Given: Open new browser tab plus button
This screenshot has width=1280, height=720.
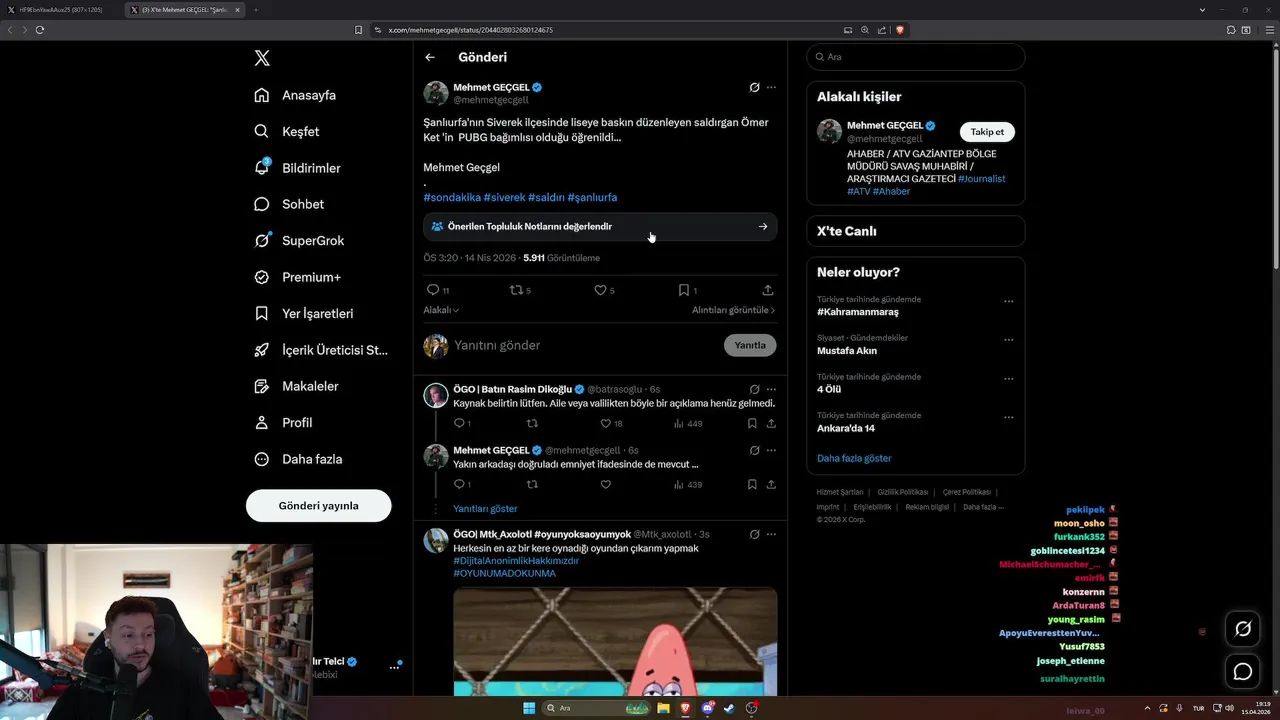Looking at the screenshot, I should coord(256,9).
